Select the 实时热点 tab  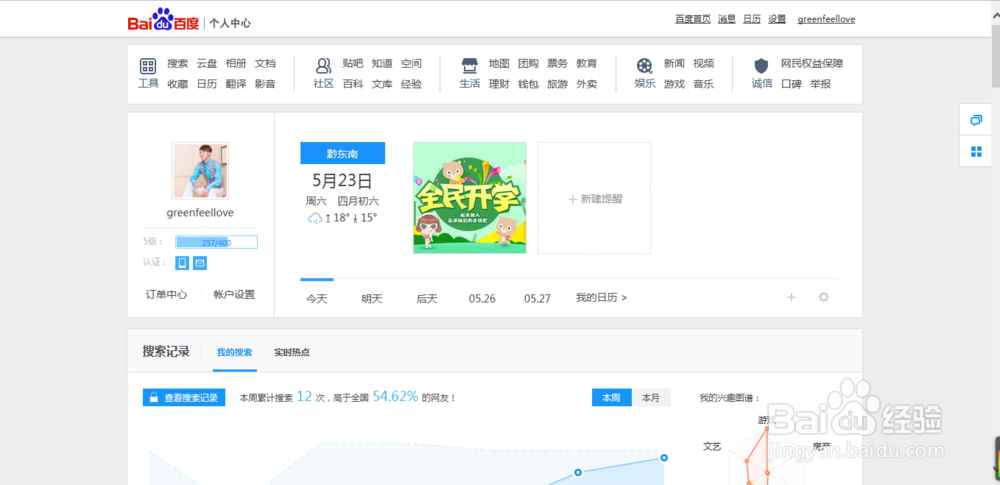tap(292, 352)
